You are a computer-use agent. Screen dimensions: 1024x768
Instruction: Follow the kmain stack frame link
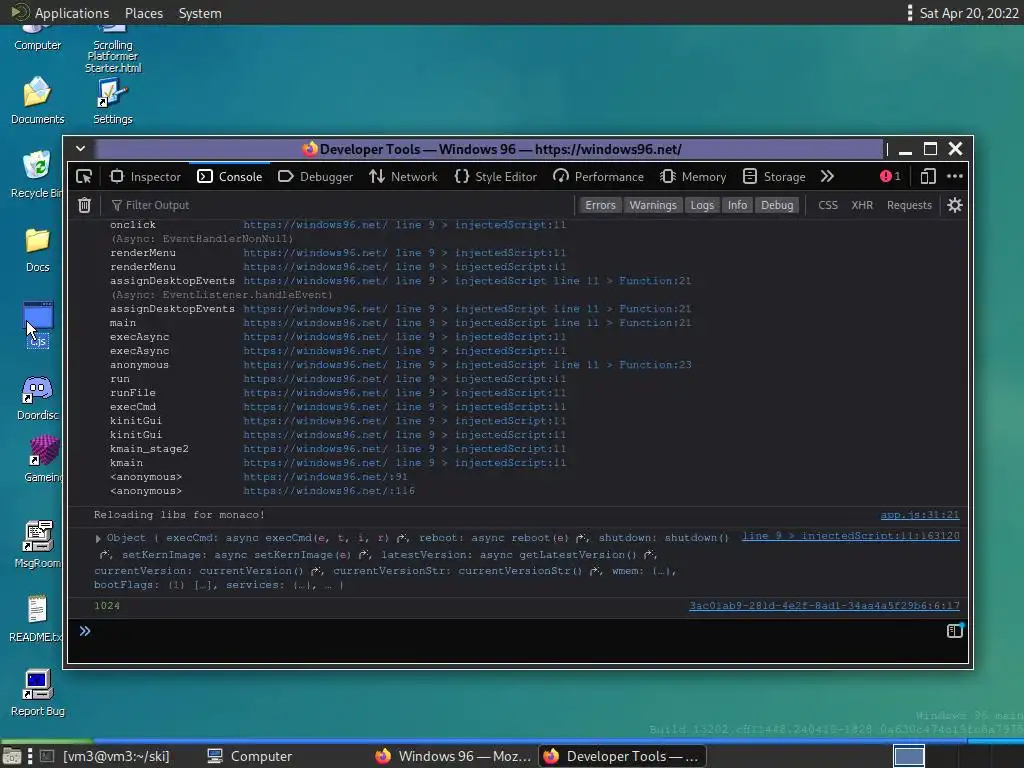click(x=404, y=463)
